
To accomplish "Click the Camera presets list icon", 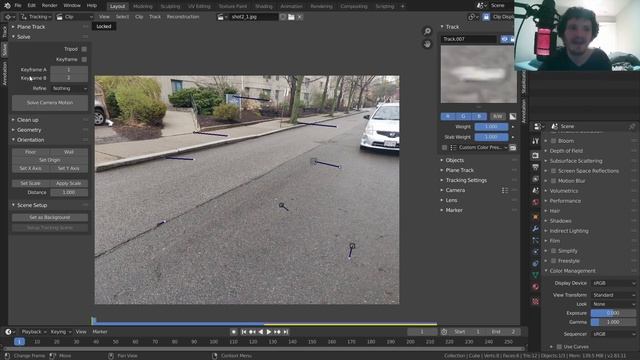I will (x=505, y=190).
